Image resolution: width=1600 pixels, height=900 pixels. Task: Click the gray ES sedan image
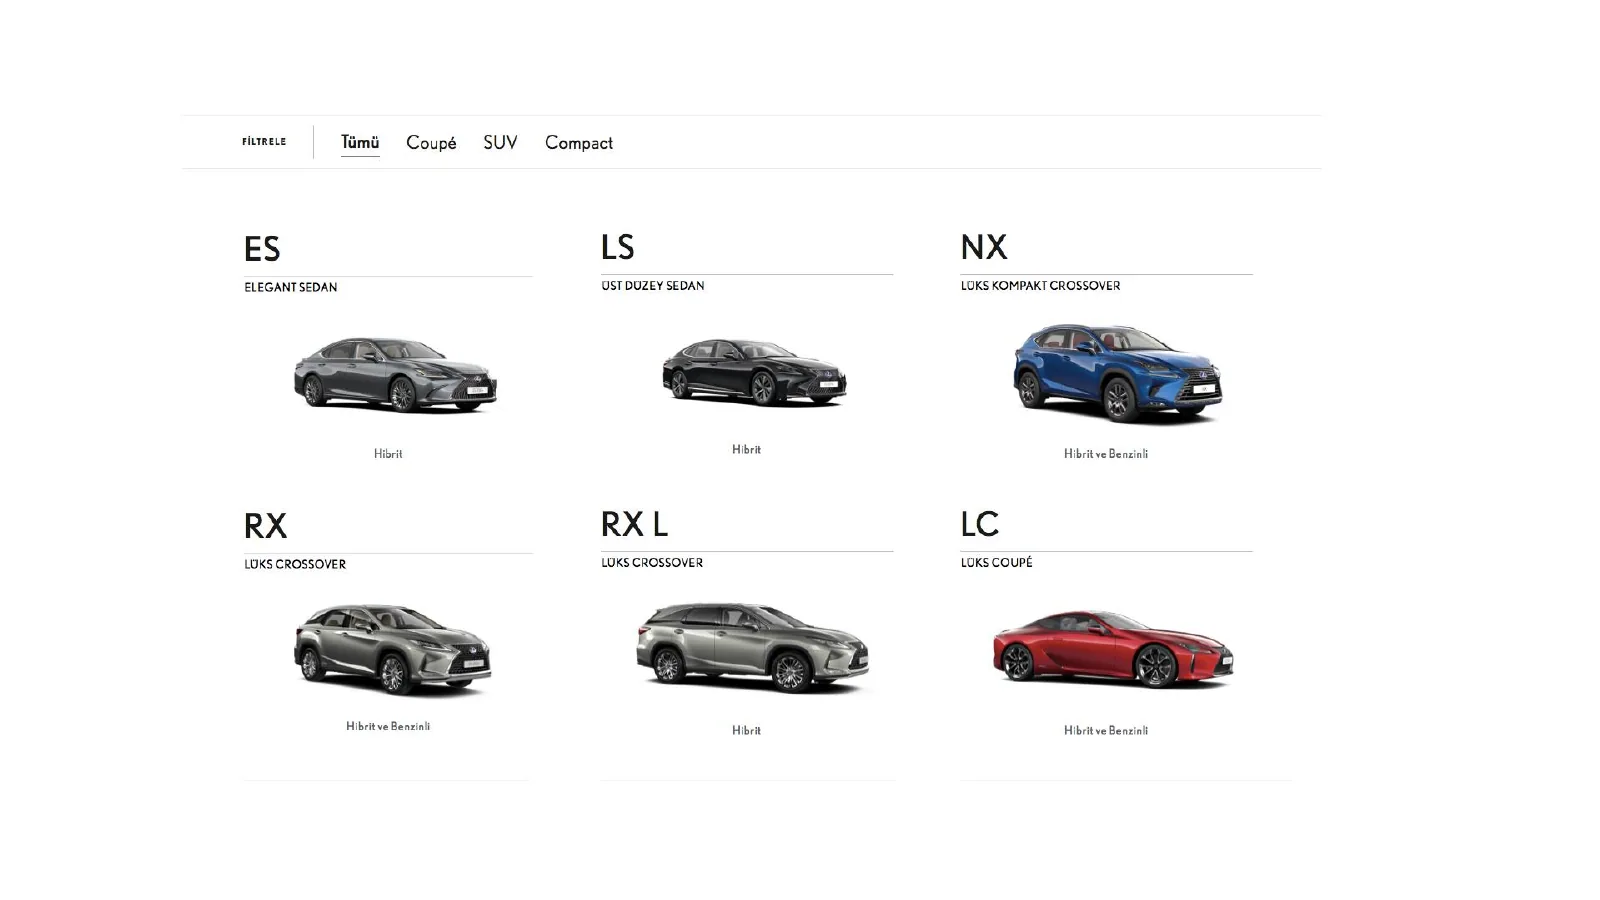point(395,375)
